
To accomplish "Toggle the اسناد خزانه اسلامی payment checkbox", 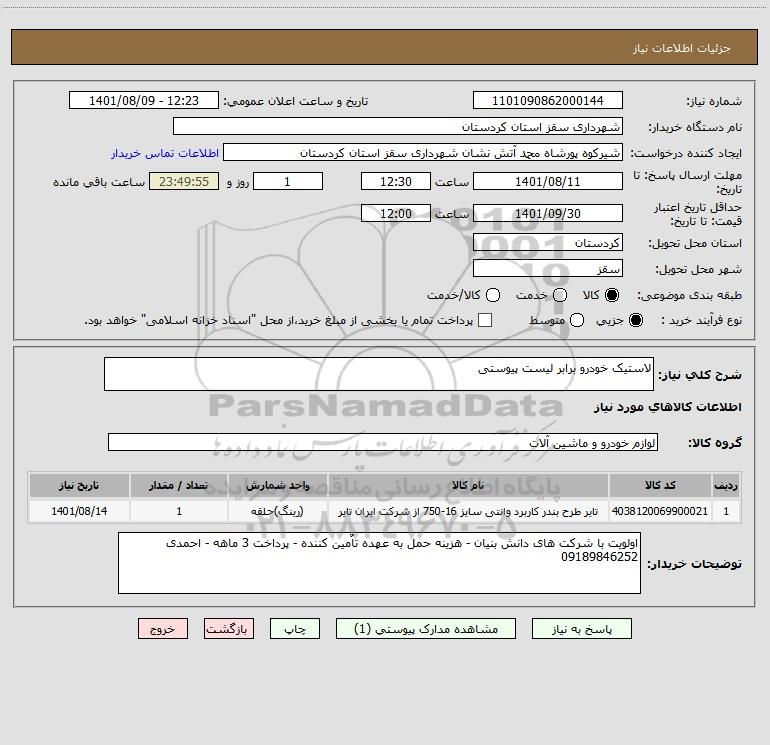I will tap(485, 320).
